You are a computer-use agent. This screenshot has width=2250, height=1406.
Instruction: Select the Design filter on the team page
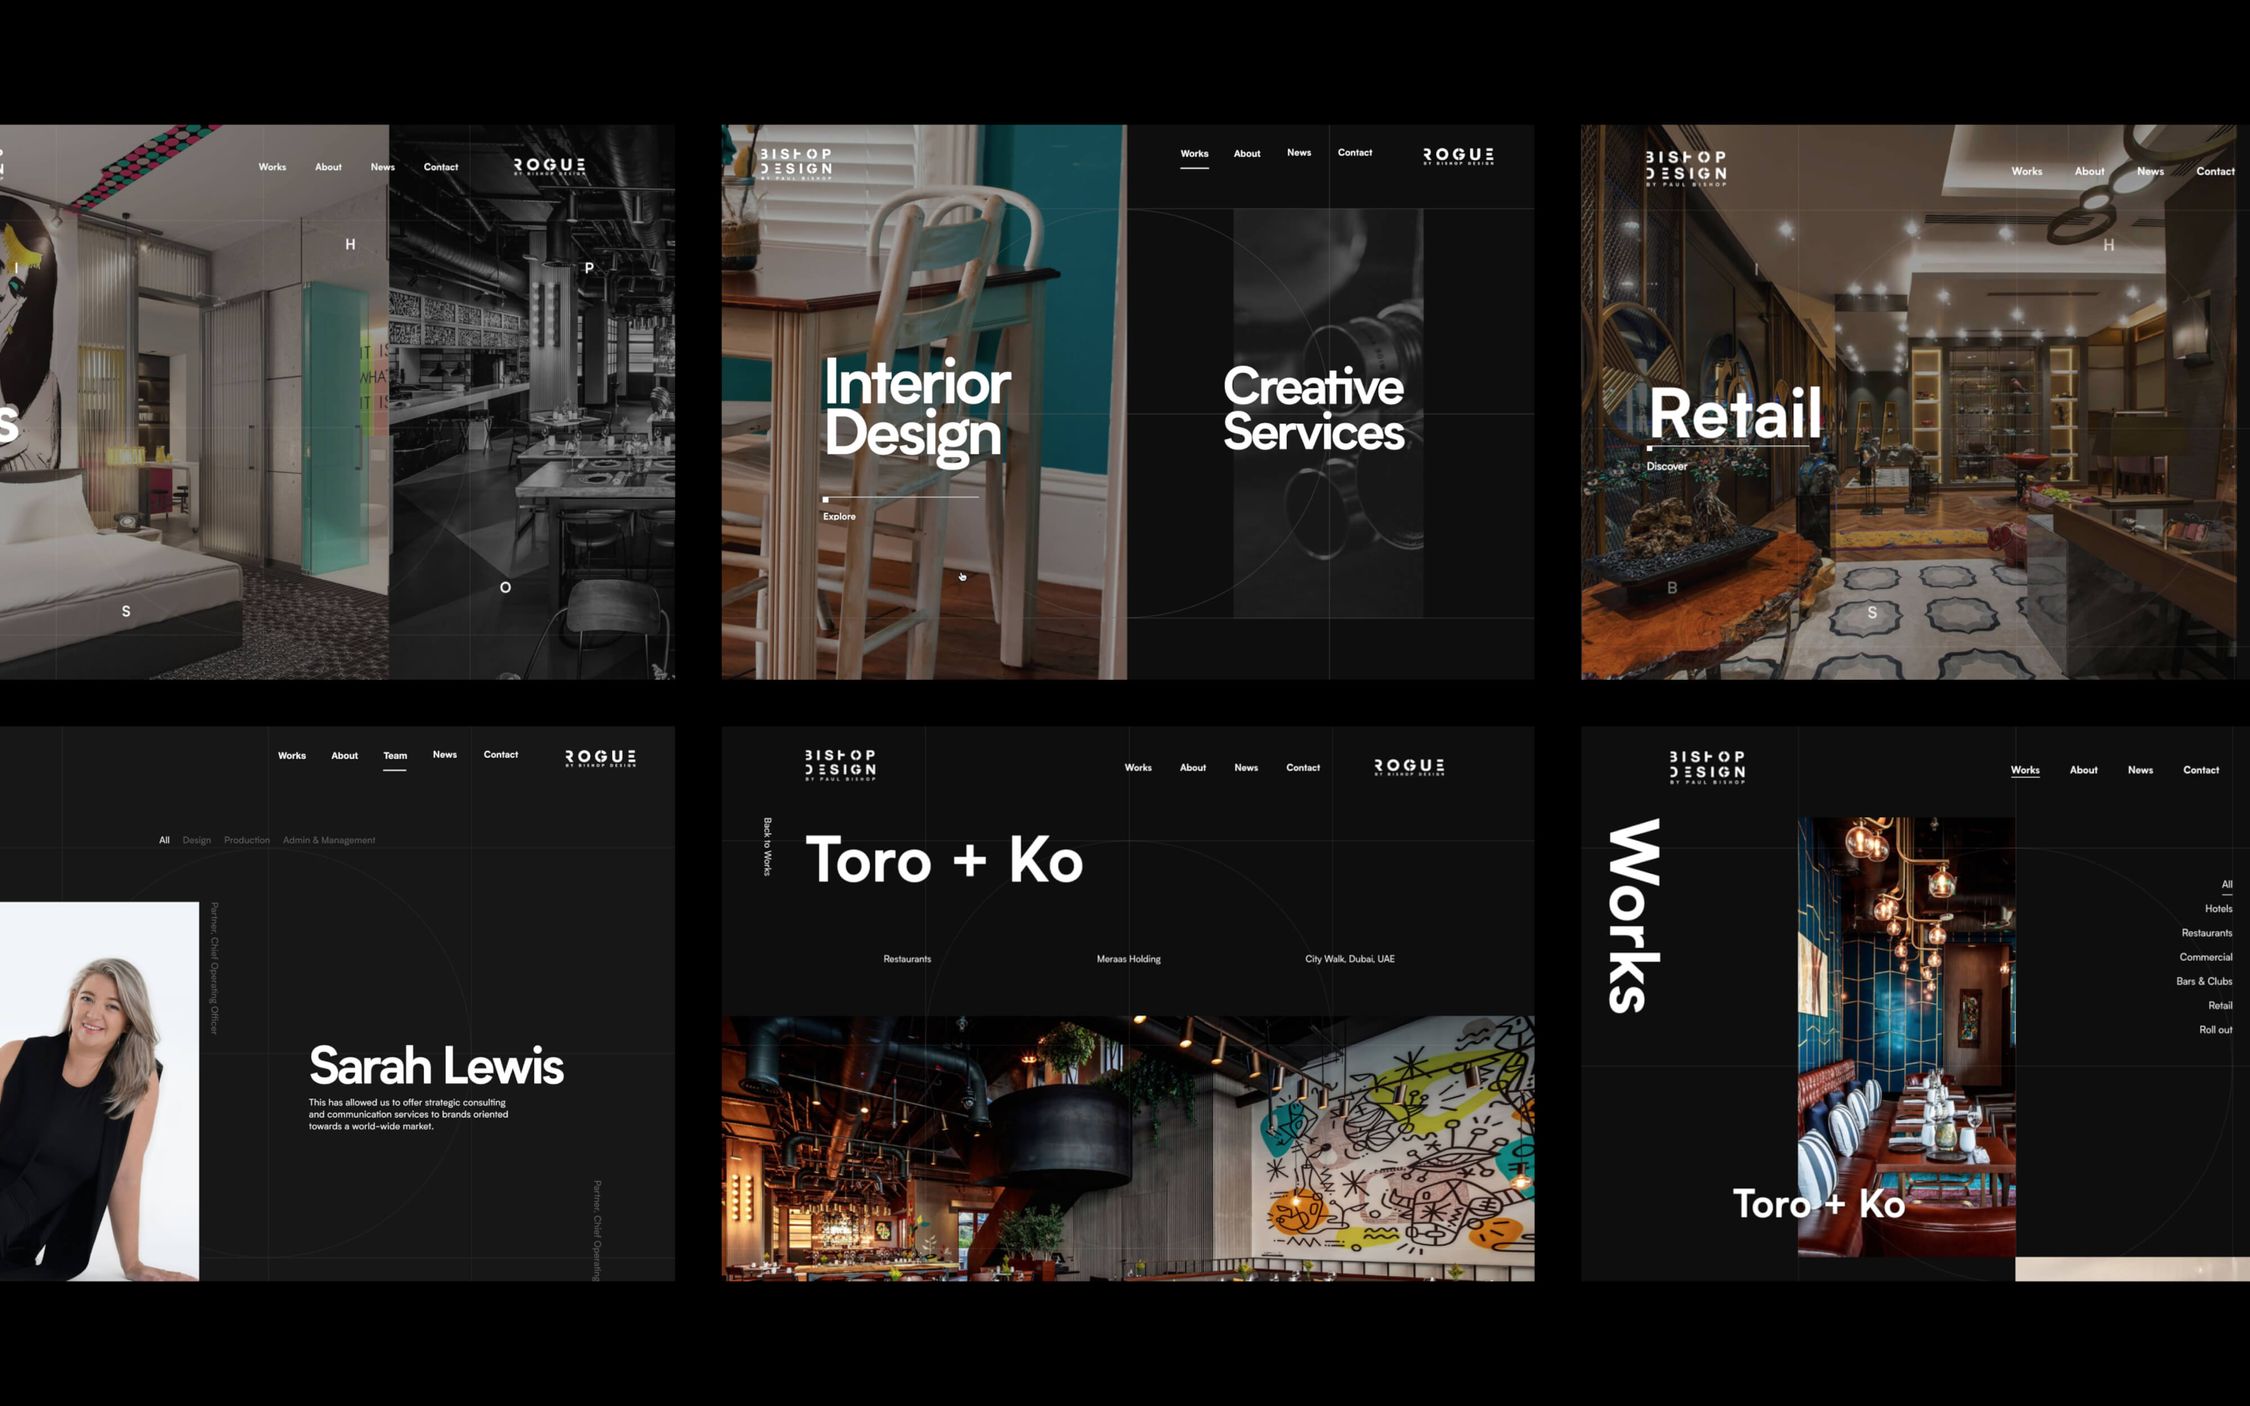[x=197, y=840]
